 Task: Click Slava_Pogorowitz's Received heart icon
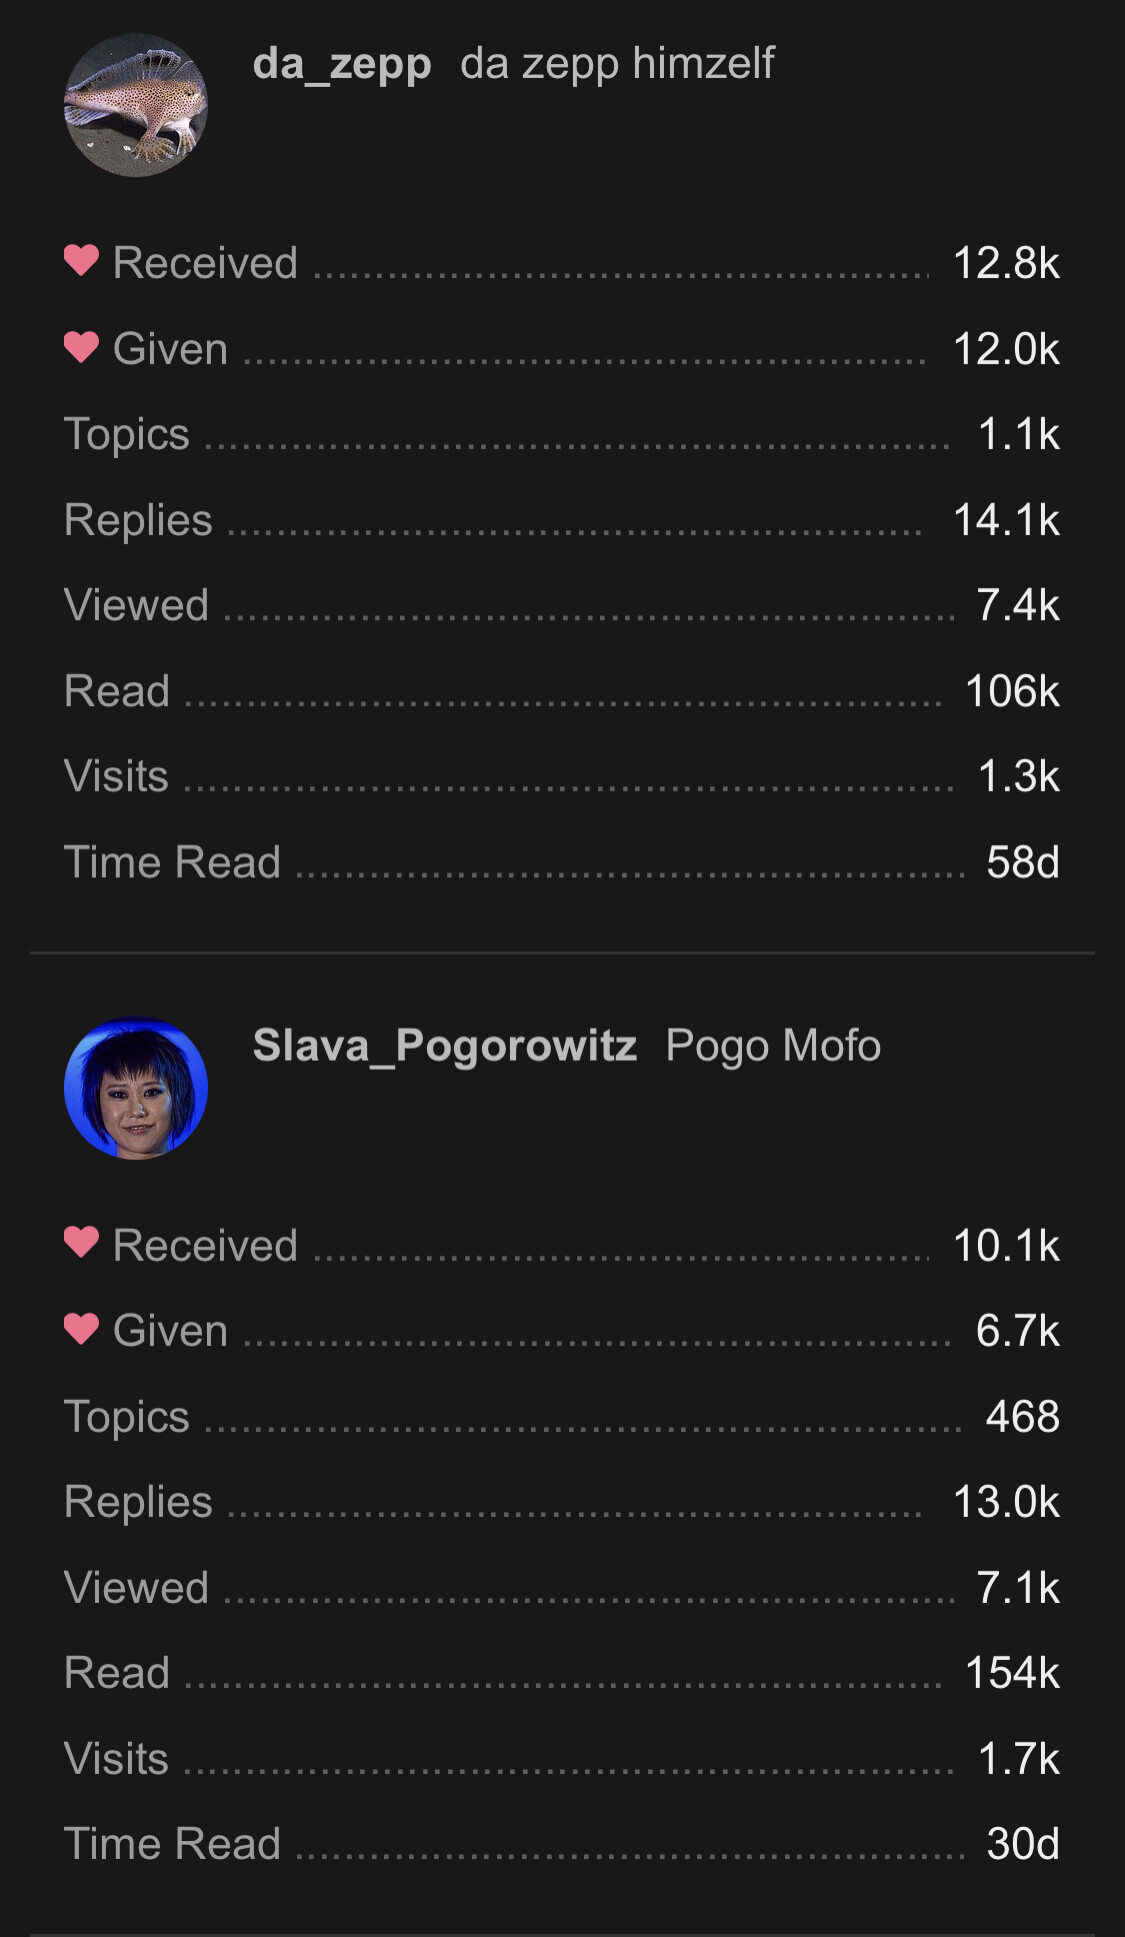pos(81,1243)
